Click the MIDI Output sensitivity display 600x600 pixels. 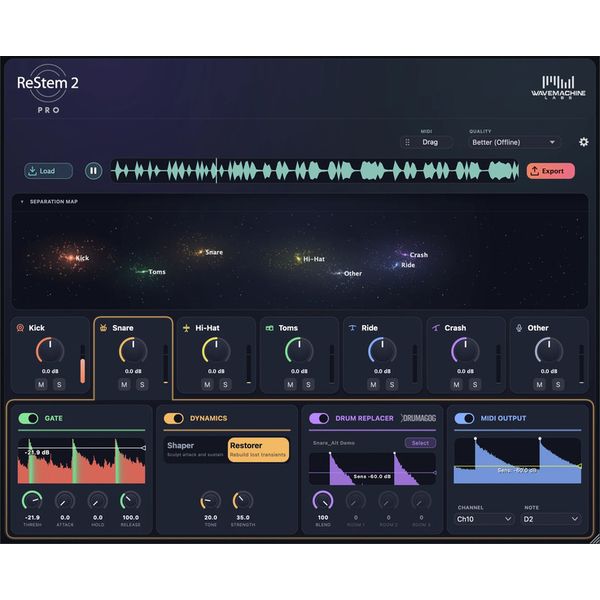(x=518, y=461)
